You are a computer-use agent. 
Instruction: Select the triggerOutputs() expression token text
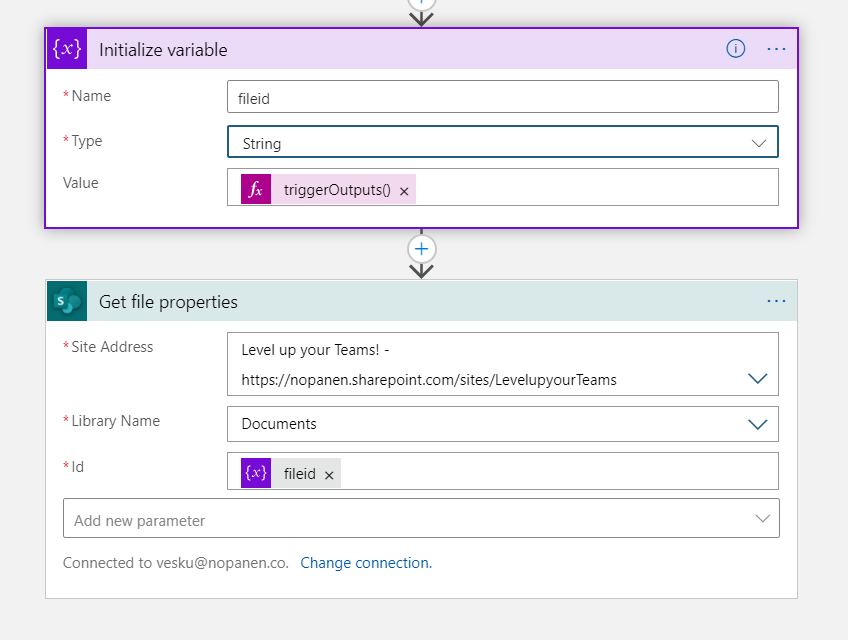point(337,190)
